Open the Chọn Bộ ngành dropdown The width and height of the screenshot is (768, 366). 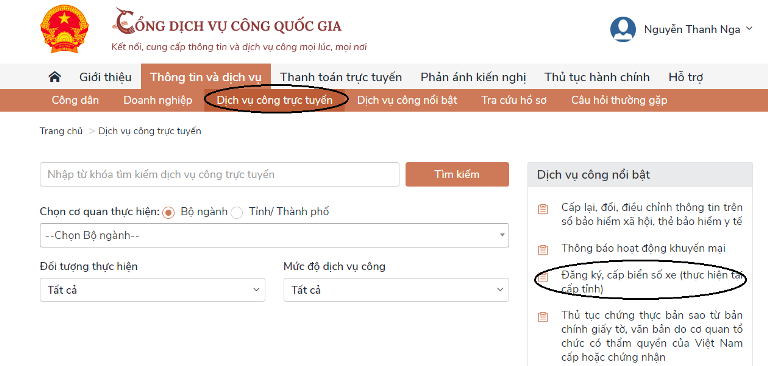pyautogui.click(x=274, y=235)
